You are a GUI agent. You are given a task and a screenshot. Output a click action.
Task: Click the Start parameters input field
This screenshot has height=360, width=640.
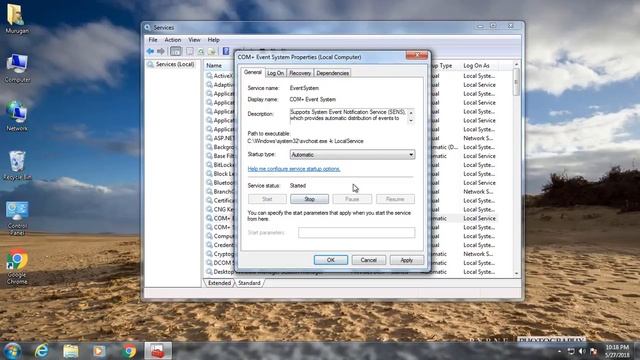[357, 233]
